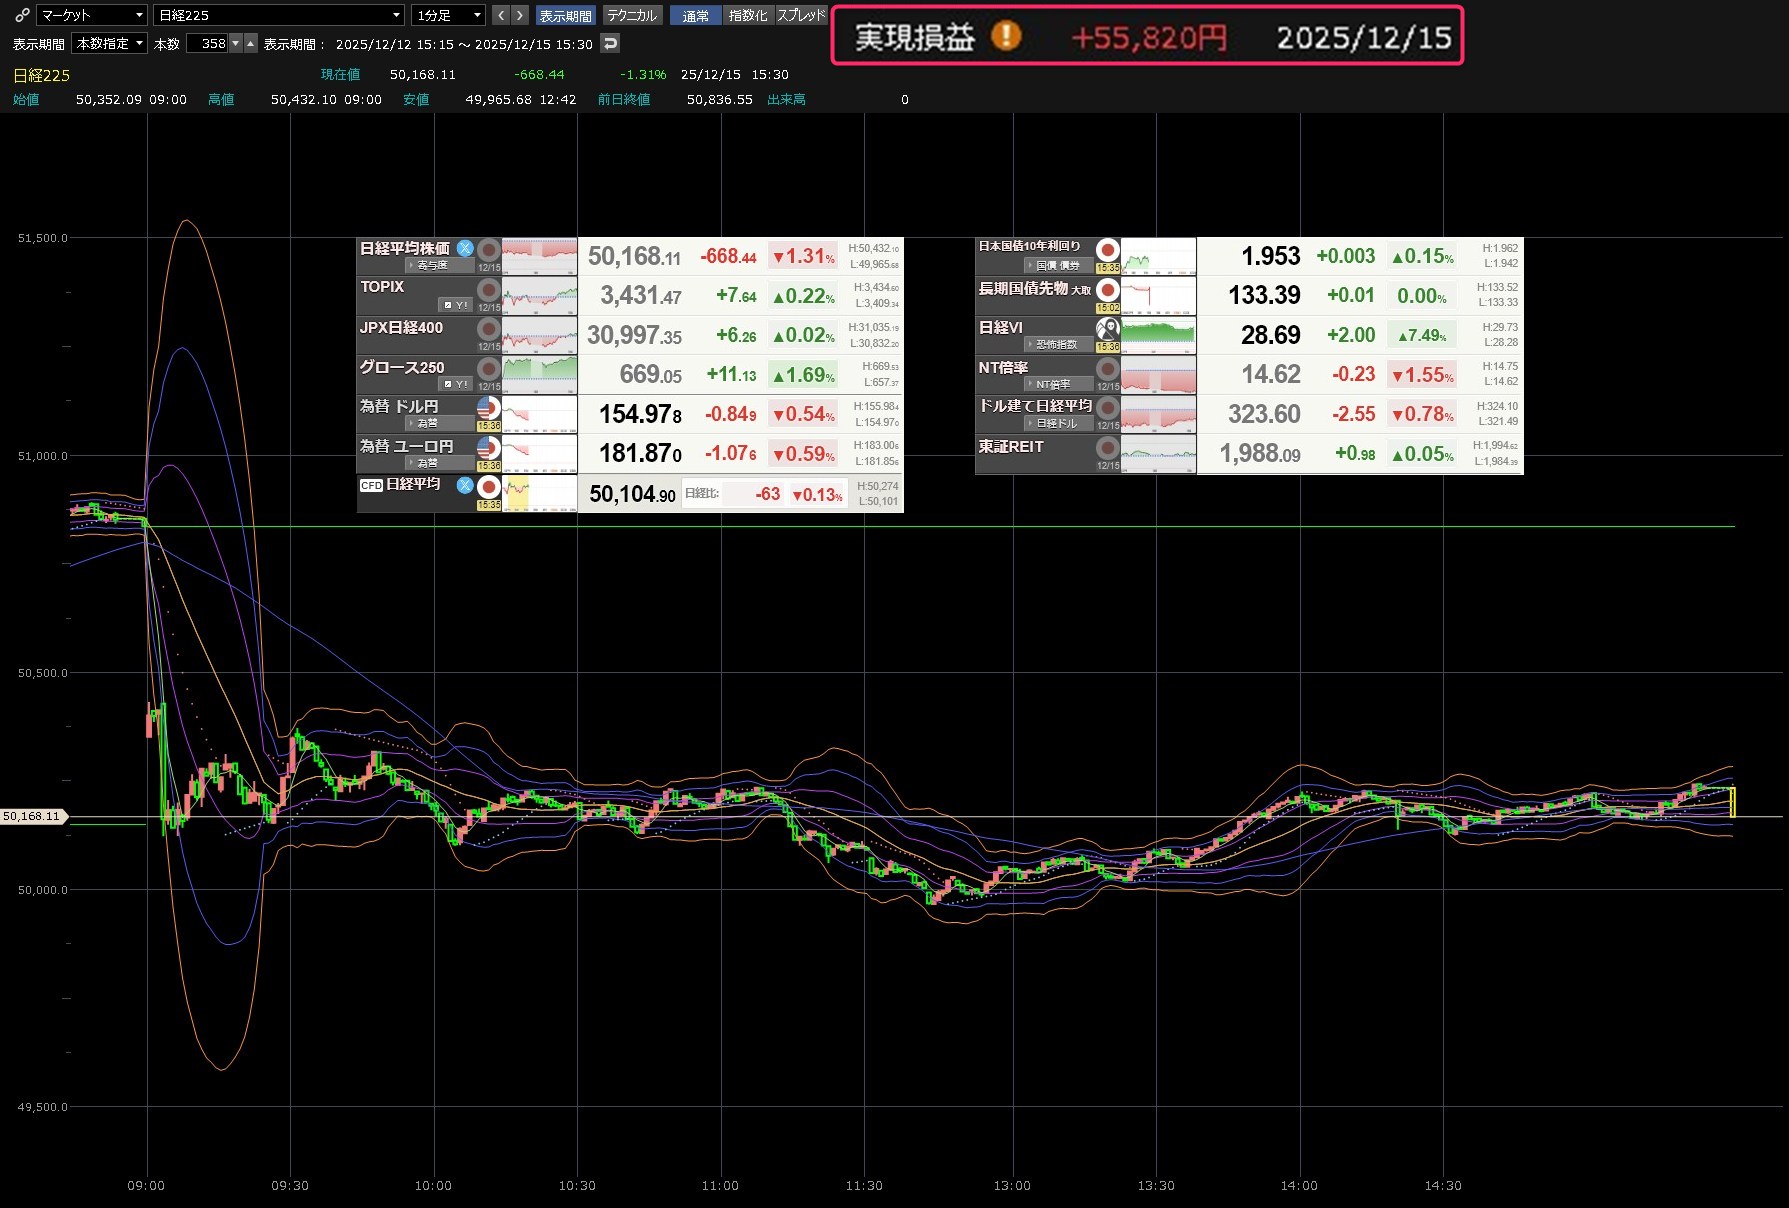Open the テクニカル tab
The width and height of the screenshot is (1789, 1208).
pyautogui.click(x=632, y=15)
